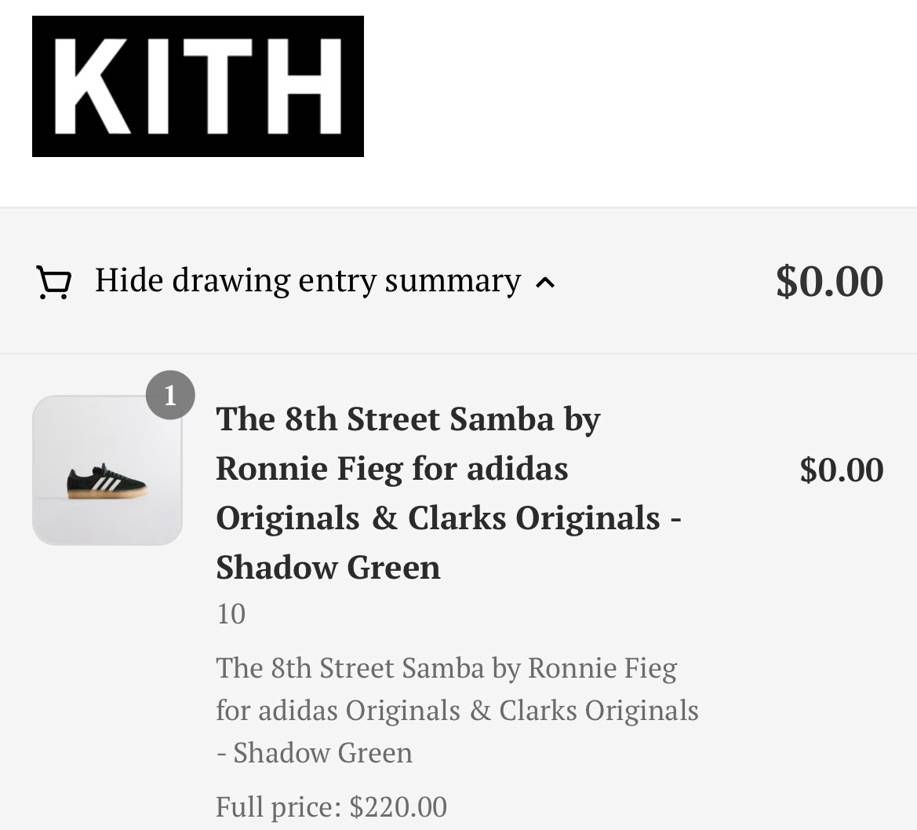The width and height of the screenshot is (917, 830).
Task: Click the bold Ronnie Fieg for adidas line
Action: (392, 468)
